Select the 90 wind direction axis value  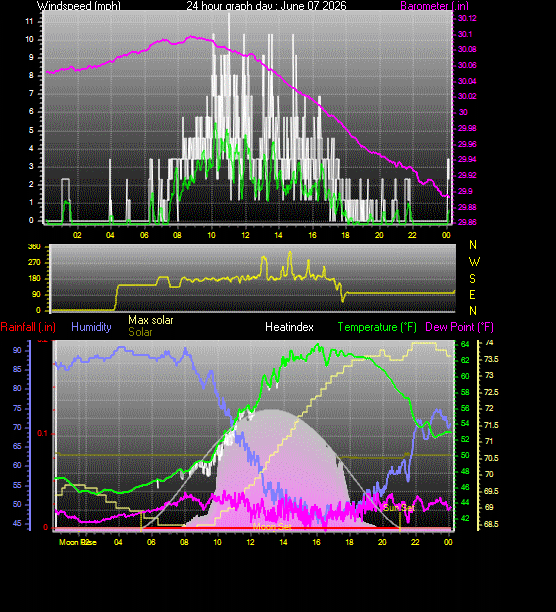(36, 294)
